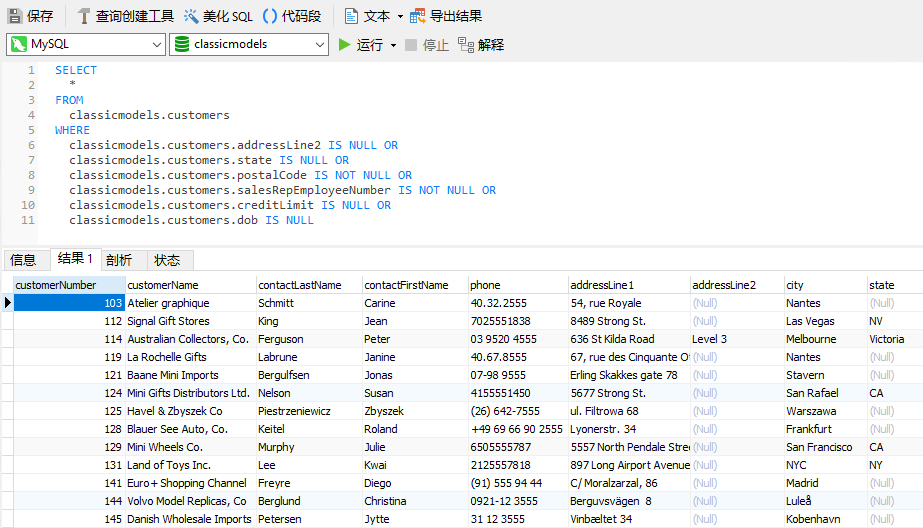Screen dimensions: 923x528
Task: Select cell 'Euro+ Shopping Channel'
Action: [191, 483]
